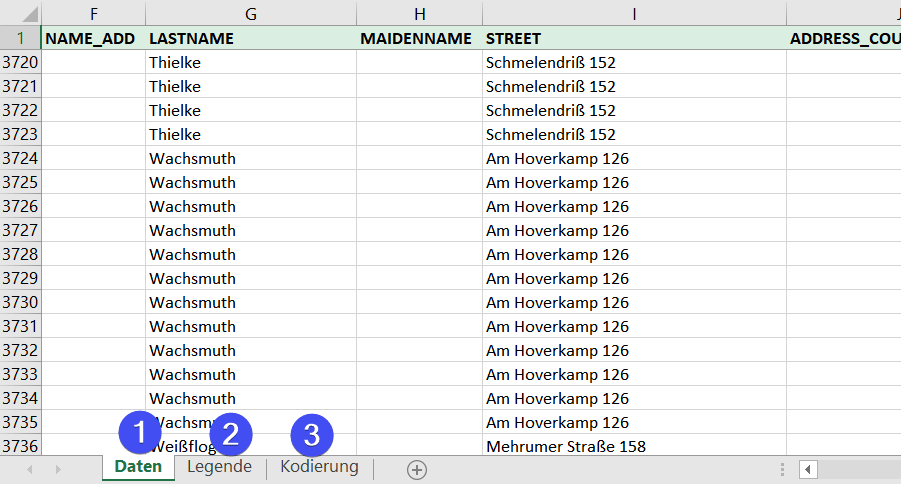
Task: Add a new sheet with the plus icon
Action: pos(417,469)
